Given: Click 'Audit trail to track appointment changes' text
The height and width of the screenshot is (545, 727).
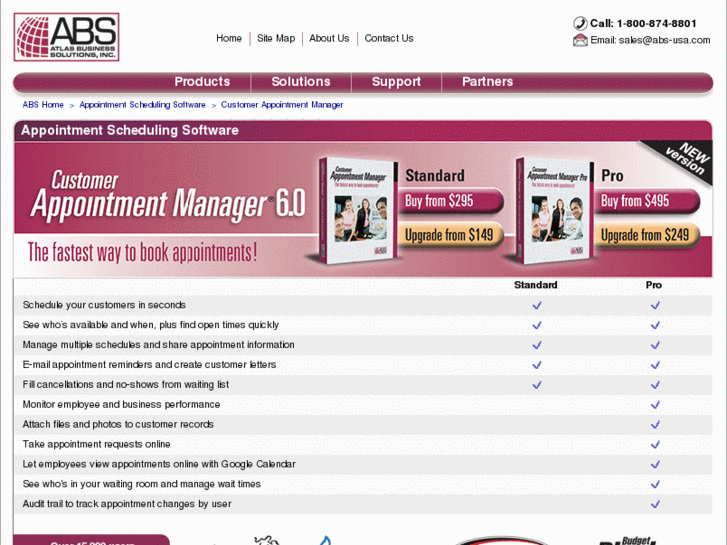Looking at the screenshot, I should 127,504.
